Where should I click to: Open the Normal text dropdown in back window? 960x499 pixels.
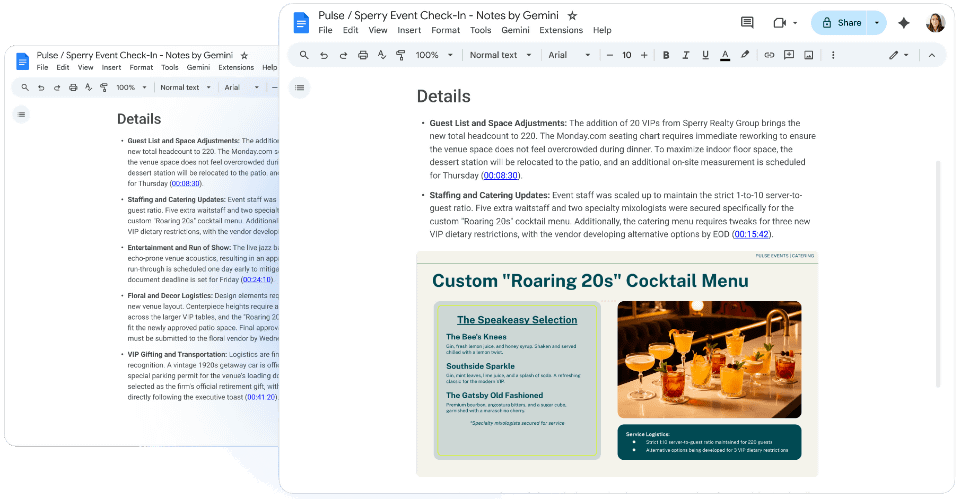(x=185, y=88)
